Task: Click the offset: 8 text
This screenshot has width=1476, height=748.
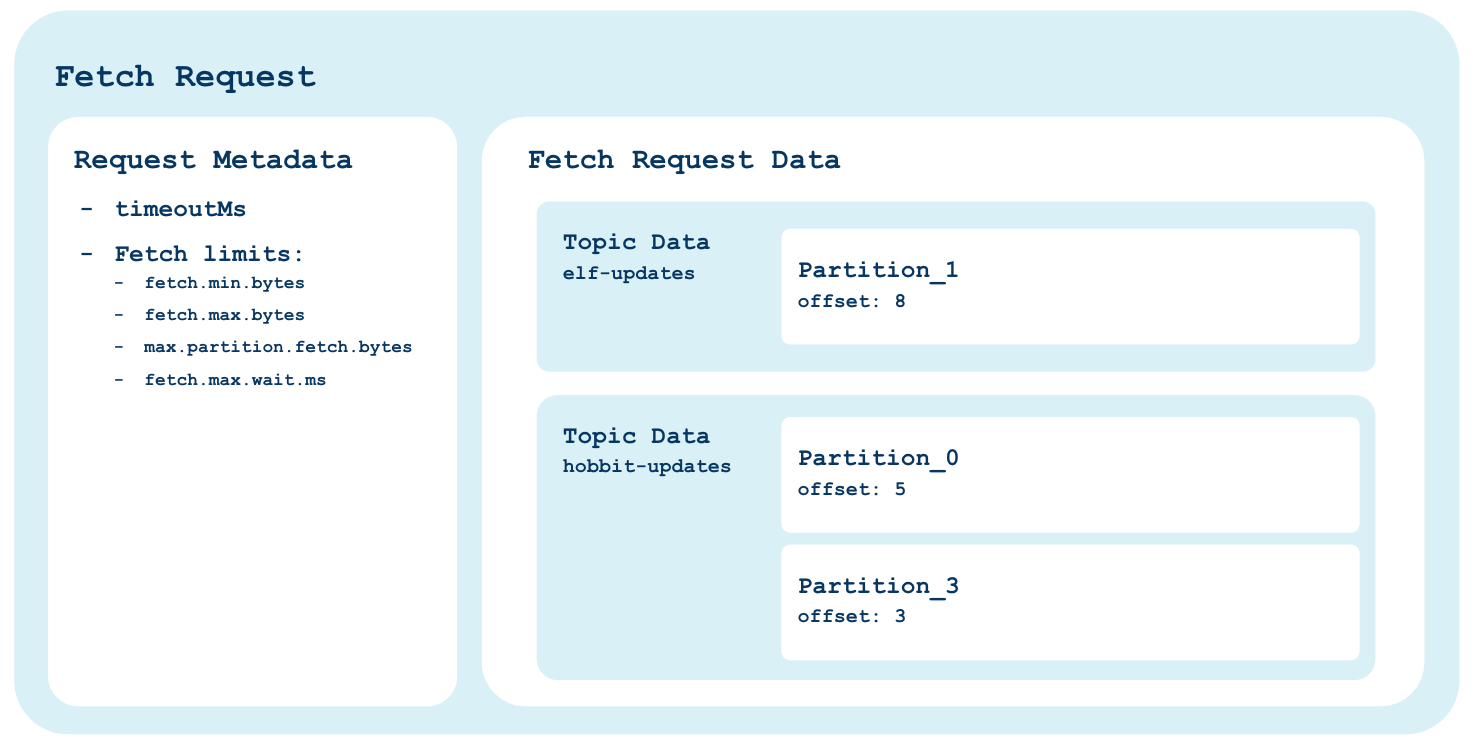Action: 851,300
